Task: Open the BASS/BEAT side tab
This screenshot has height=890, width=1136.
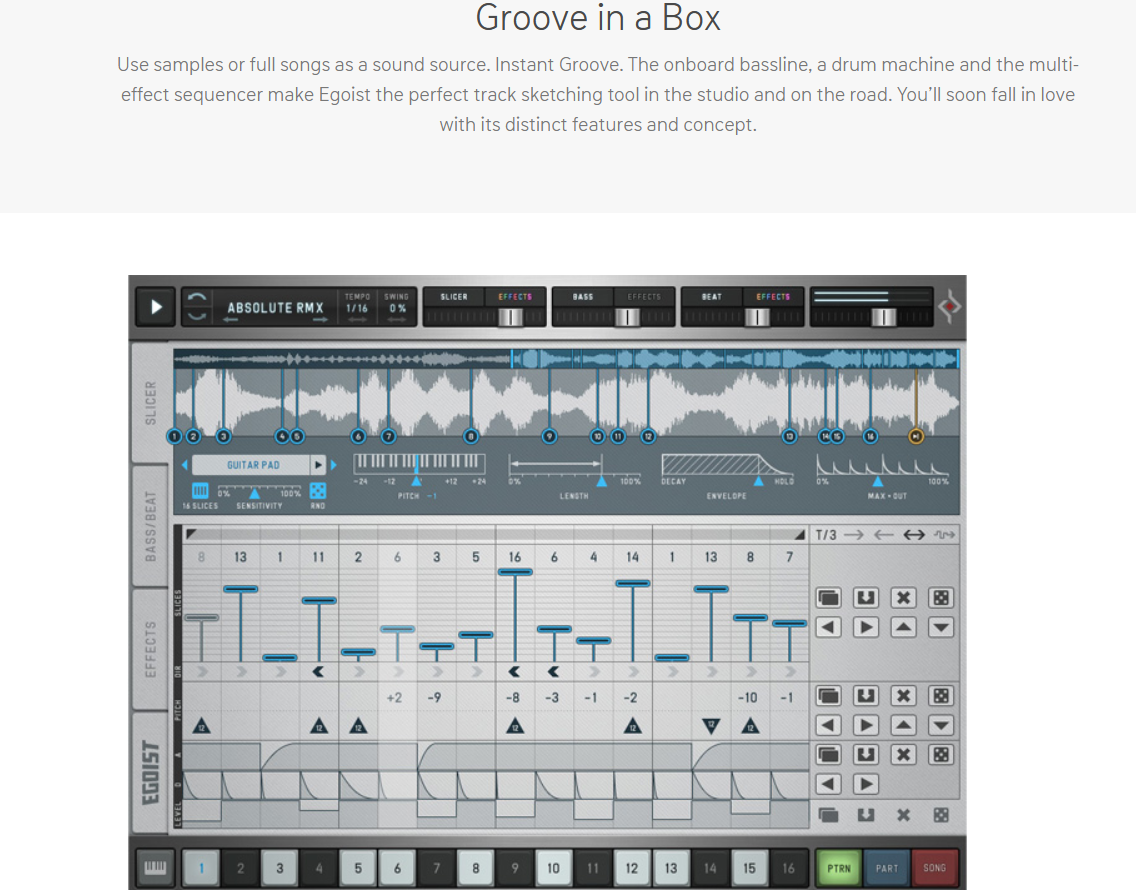Action: 150,526
